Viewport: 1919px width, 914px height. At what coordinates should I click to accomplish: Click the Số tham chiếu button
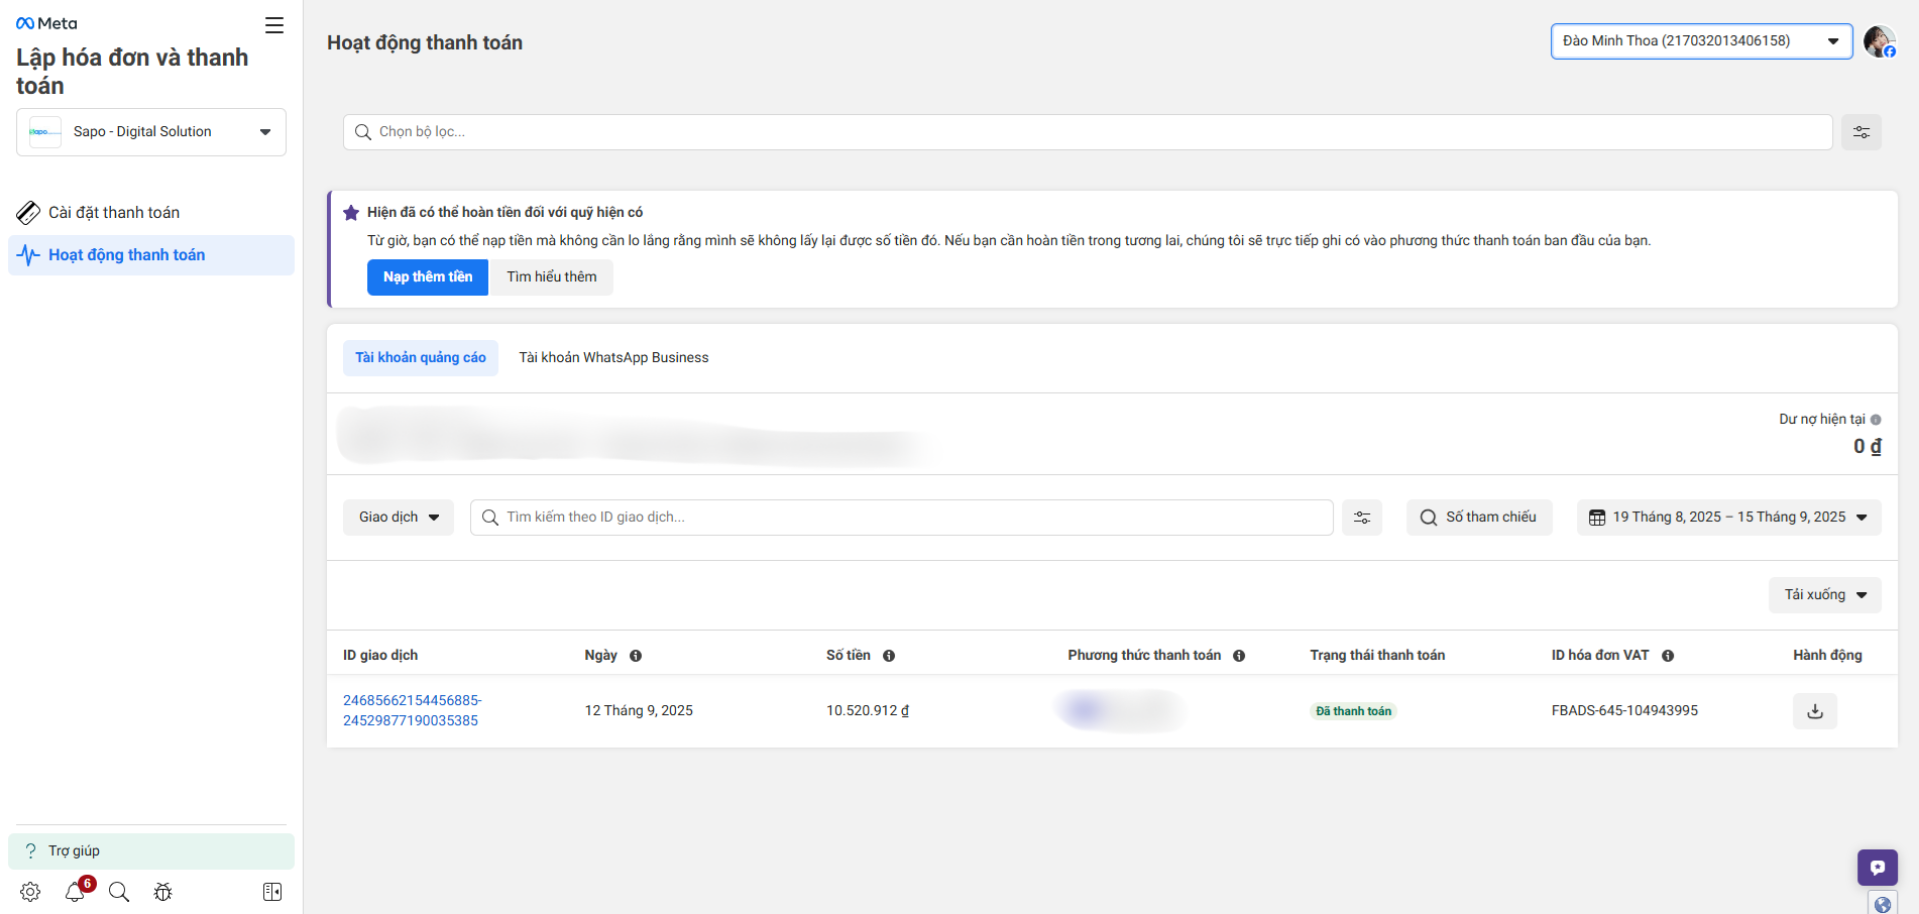[1479, 517]
